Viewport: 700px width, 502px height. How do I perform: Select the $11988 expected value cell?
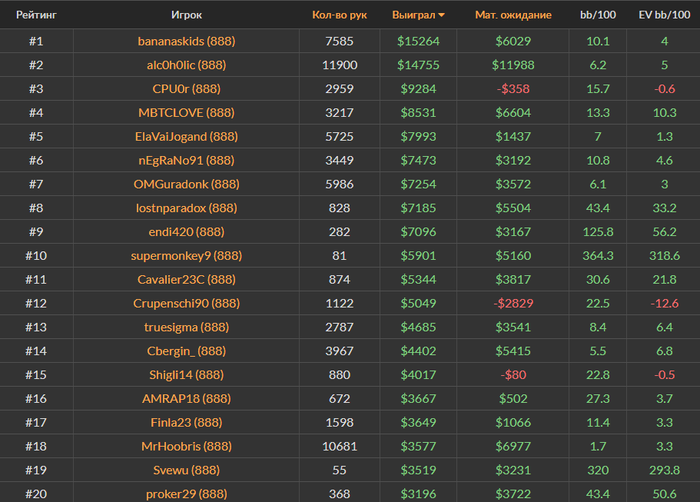tap(513, 65)
